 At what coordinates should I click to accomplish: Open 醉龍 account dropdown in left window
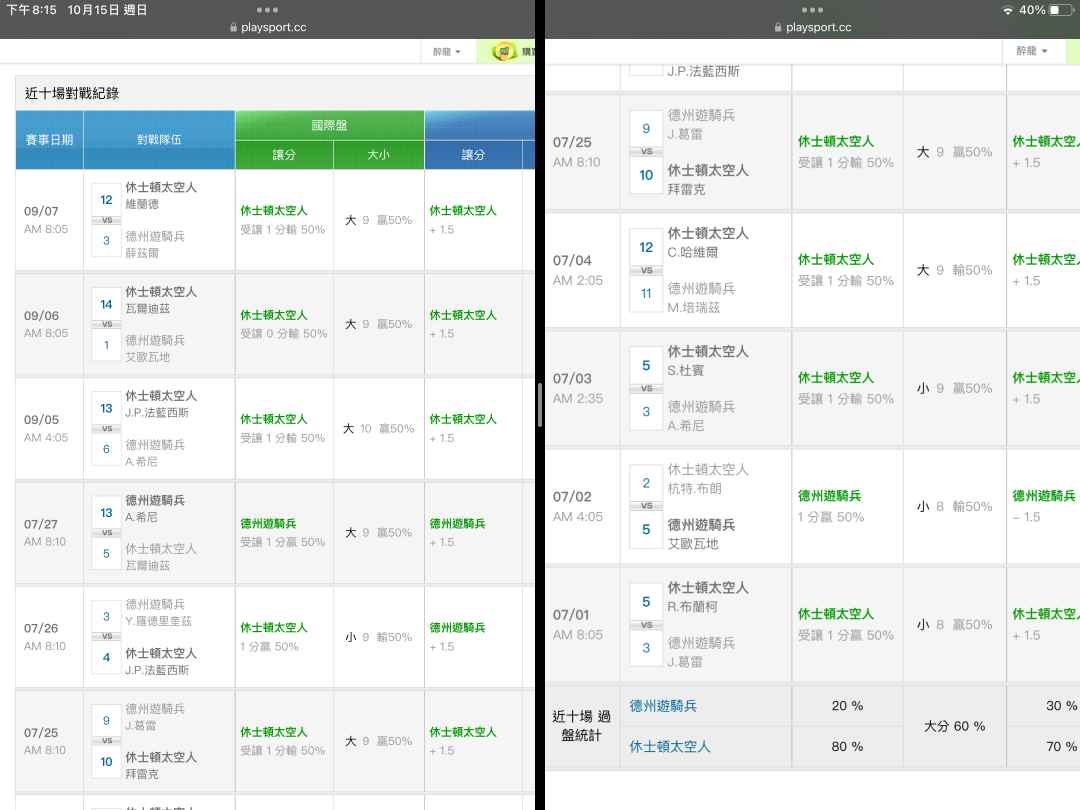pyautogui.click(x=446, y=52)
